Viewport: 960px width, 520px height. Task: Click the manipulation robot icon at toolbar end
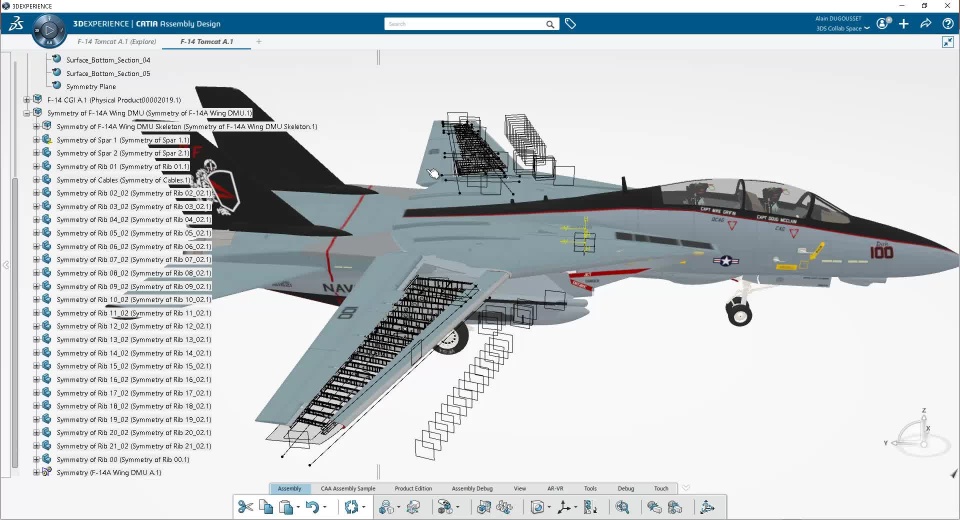tap(707, 507)
